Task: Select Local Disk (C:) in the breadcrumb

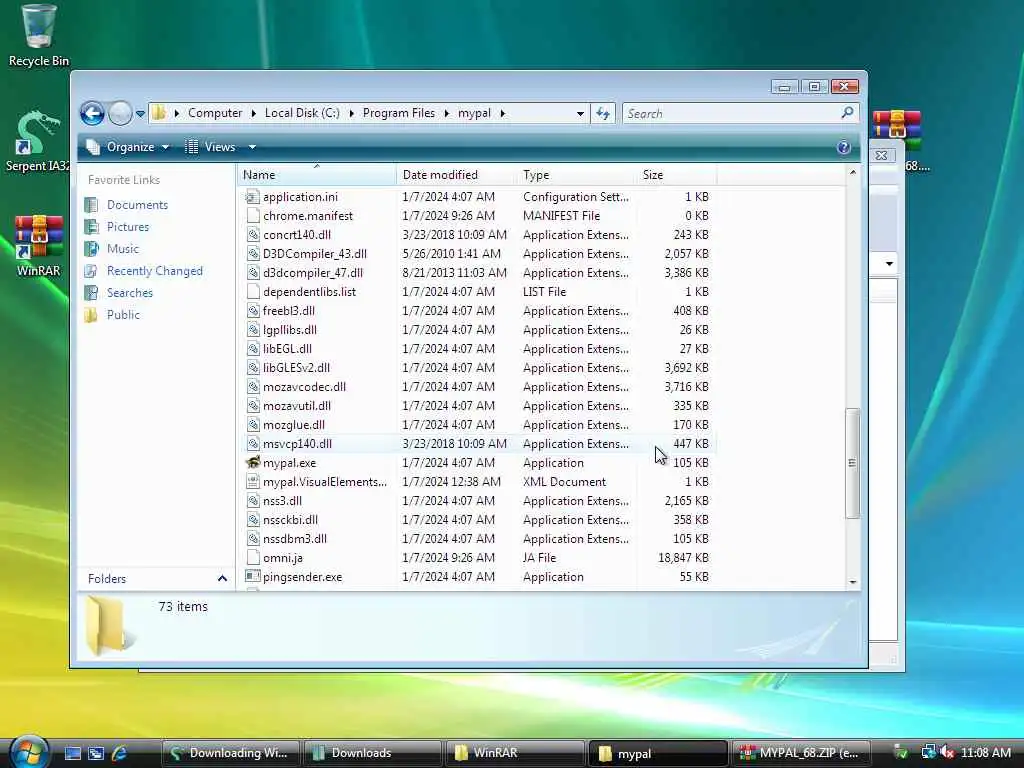Action: [302, 113]
